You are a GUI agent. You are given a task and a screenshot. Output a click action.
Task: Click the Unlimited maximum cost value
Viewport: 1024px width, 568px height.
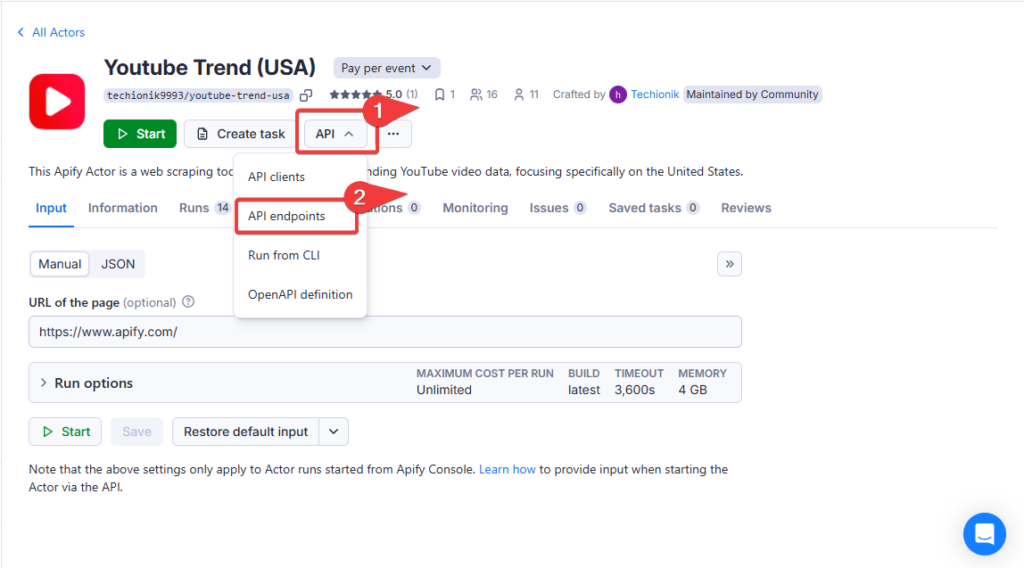pos(444,390)
